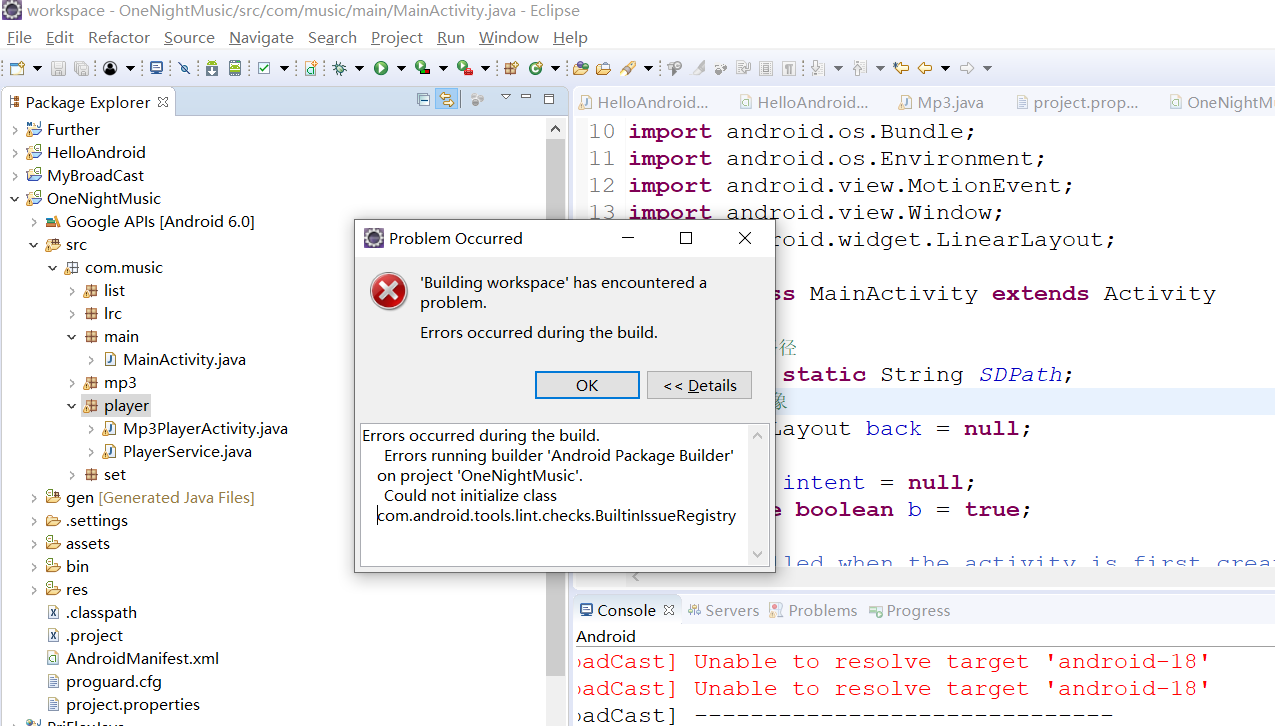Select Mp3PlayerActivity.java in the tree
The width and height of the screenshot is (1275, 726).
[x=205, y=429]
